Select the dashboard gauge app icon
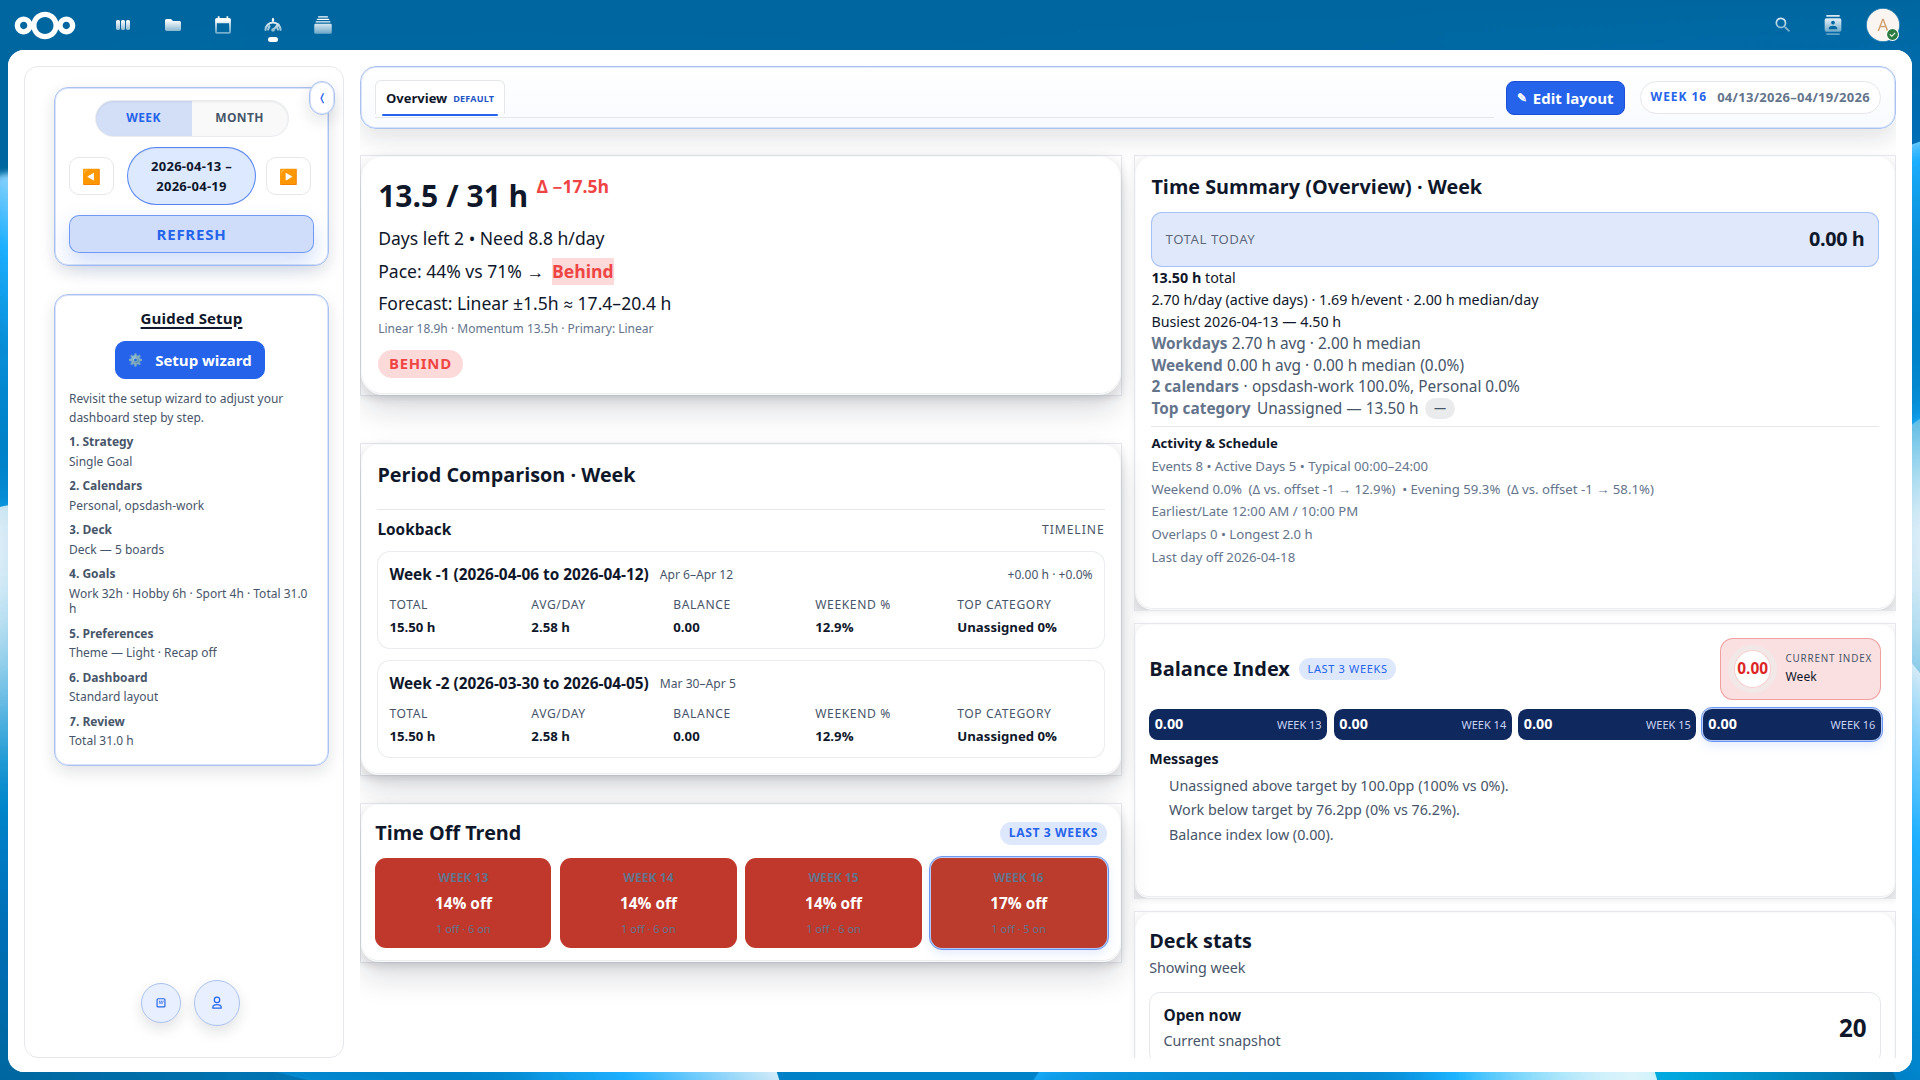The height and width of the screenshot is (1080, 1920). point(272,25)
